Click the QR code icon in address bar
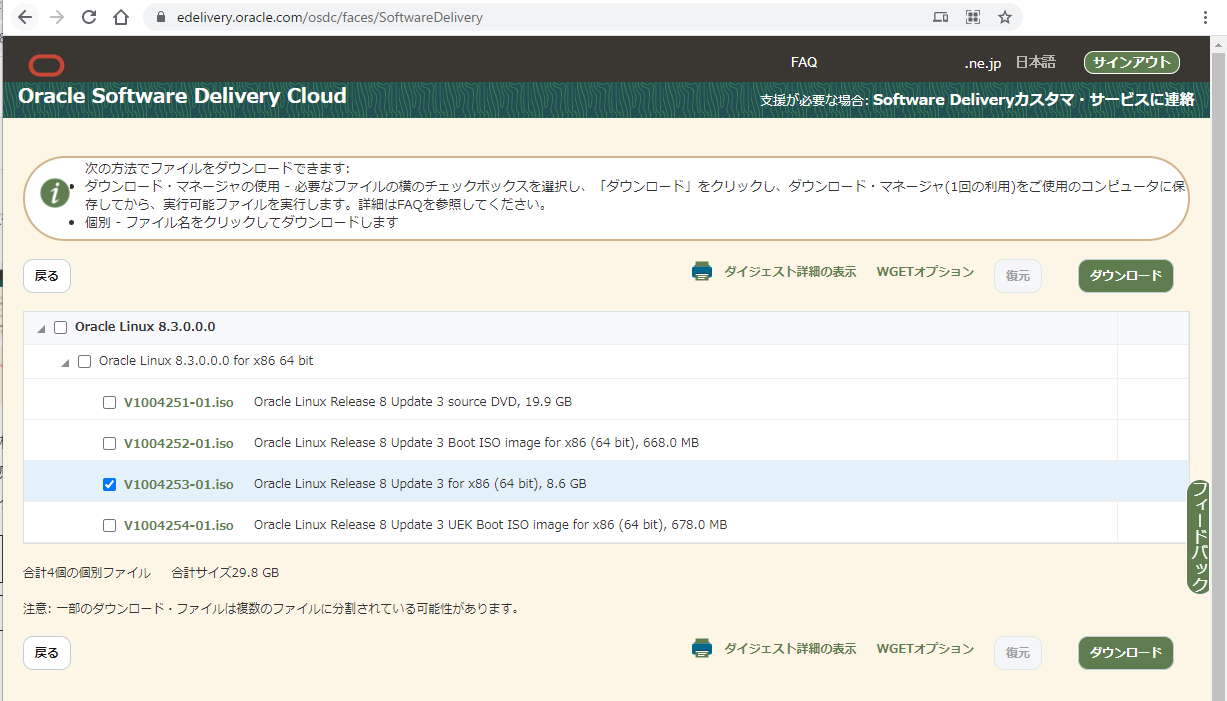The height and width of the screenshot is (701, 1227). [x=972, y=17]
